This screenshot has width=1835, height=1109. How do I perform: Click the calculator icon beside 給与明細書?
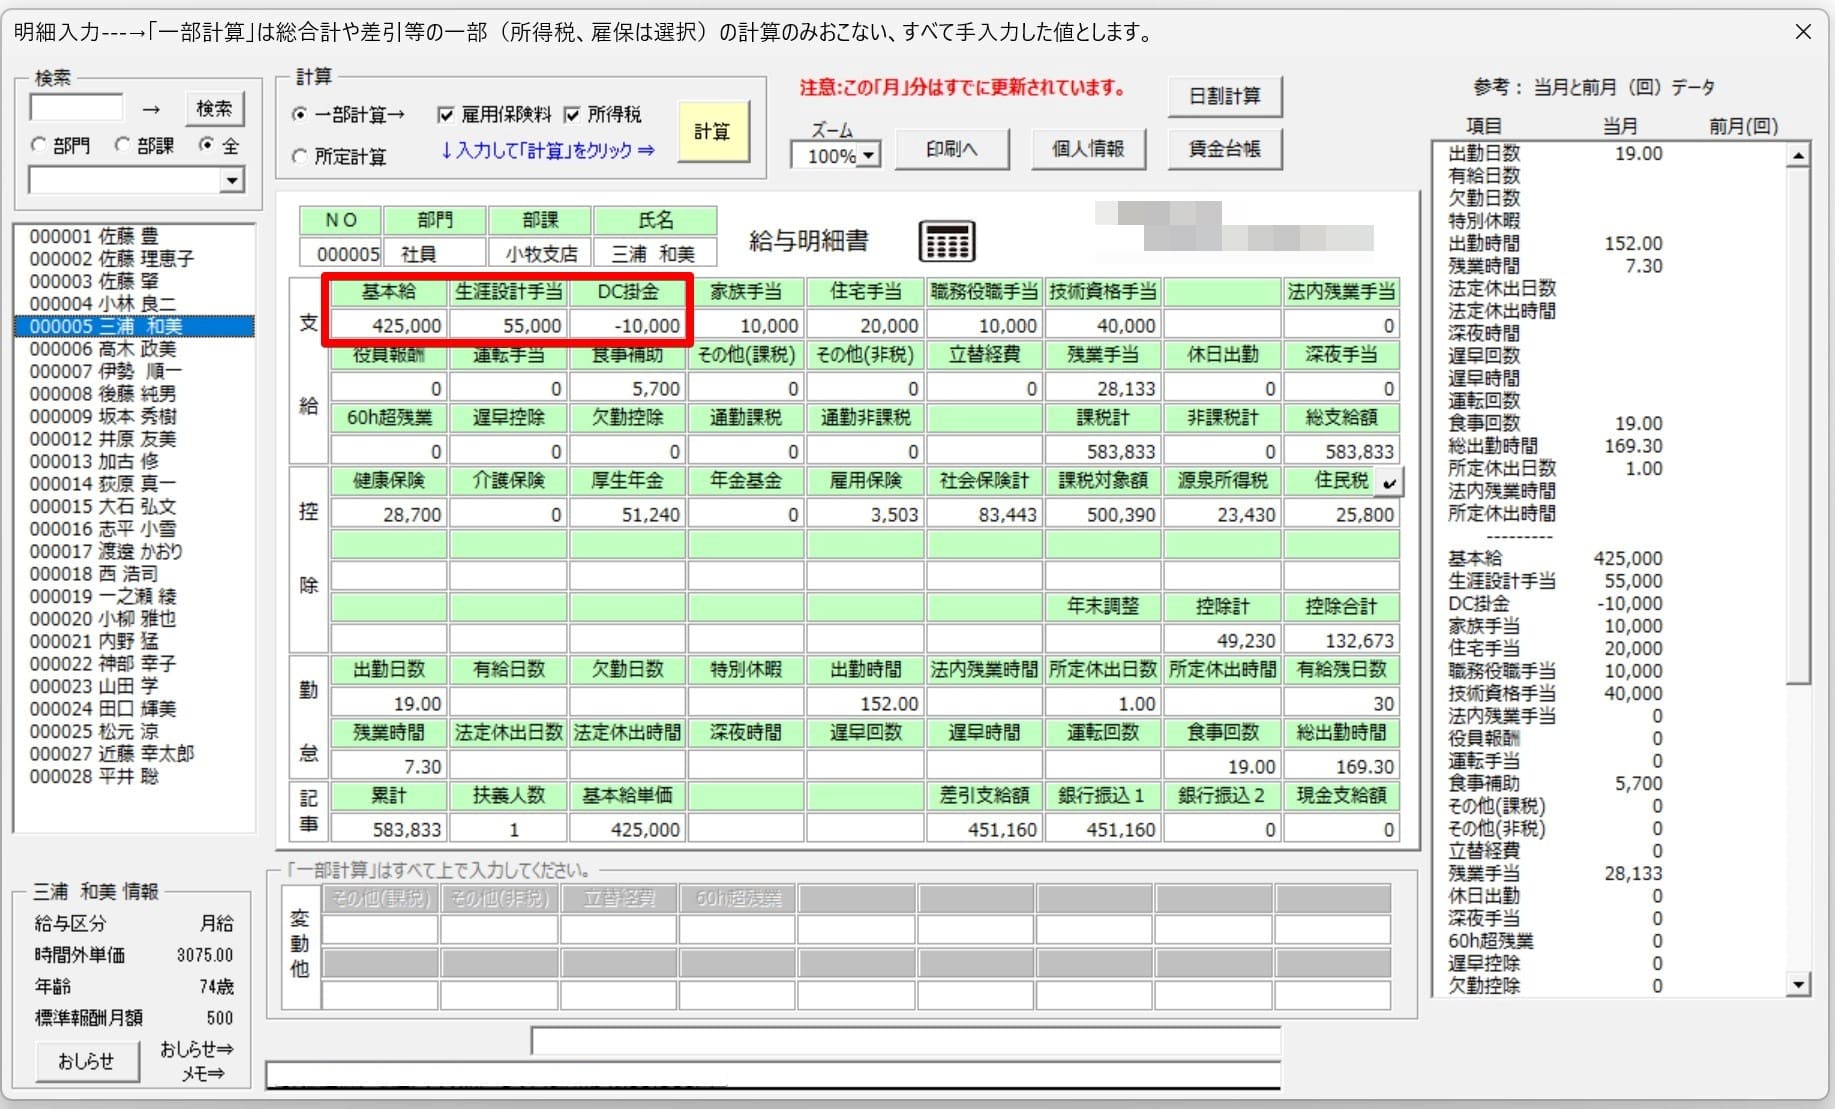pyautogui.click(x=946, y=241)
